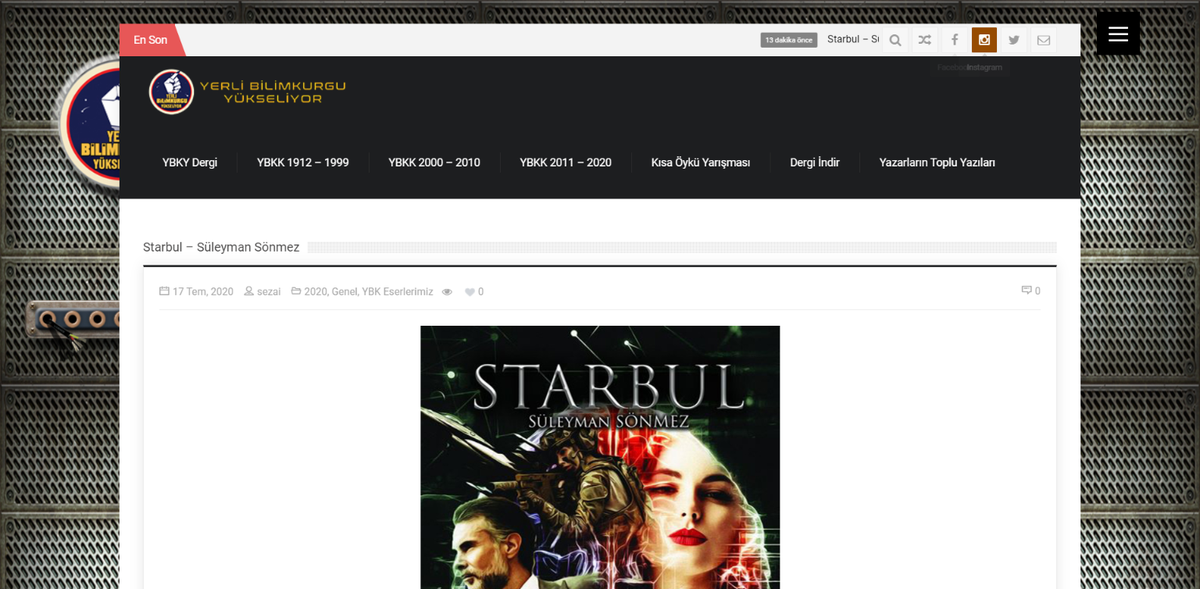Click the 17 Tem, 2020 date
Image resolution: width=1200 pixels, height=589 pixels.
pos(203,292)
